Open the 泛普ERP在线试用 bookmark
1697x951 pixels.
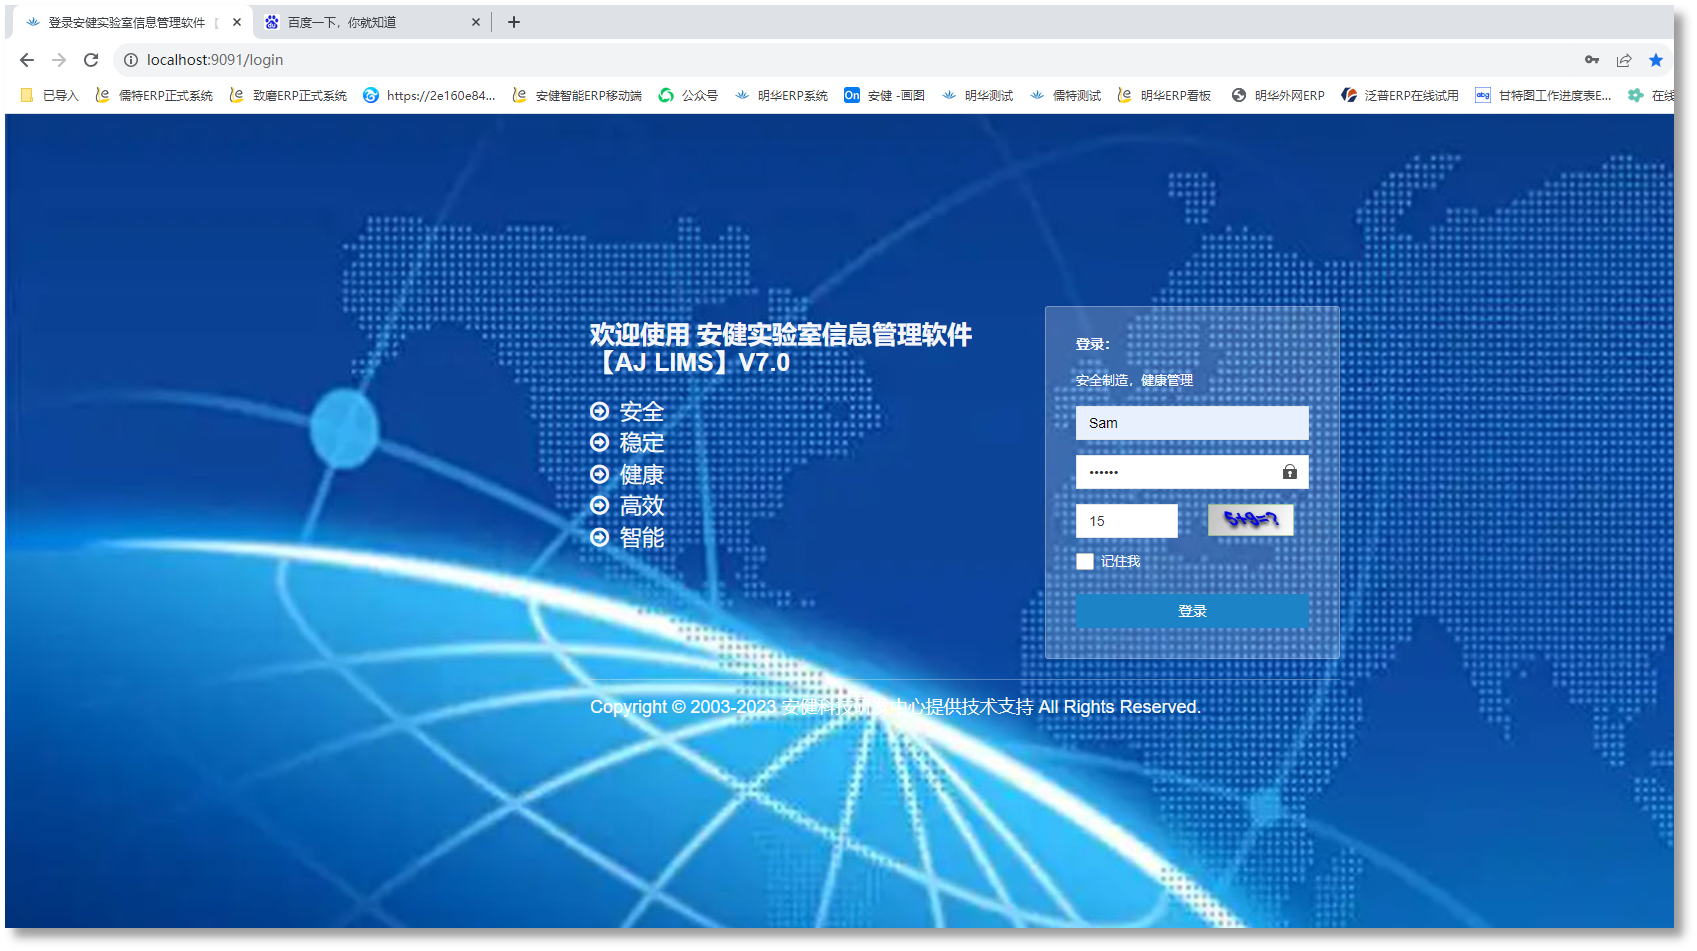coord(1400,96)
